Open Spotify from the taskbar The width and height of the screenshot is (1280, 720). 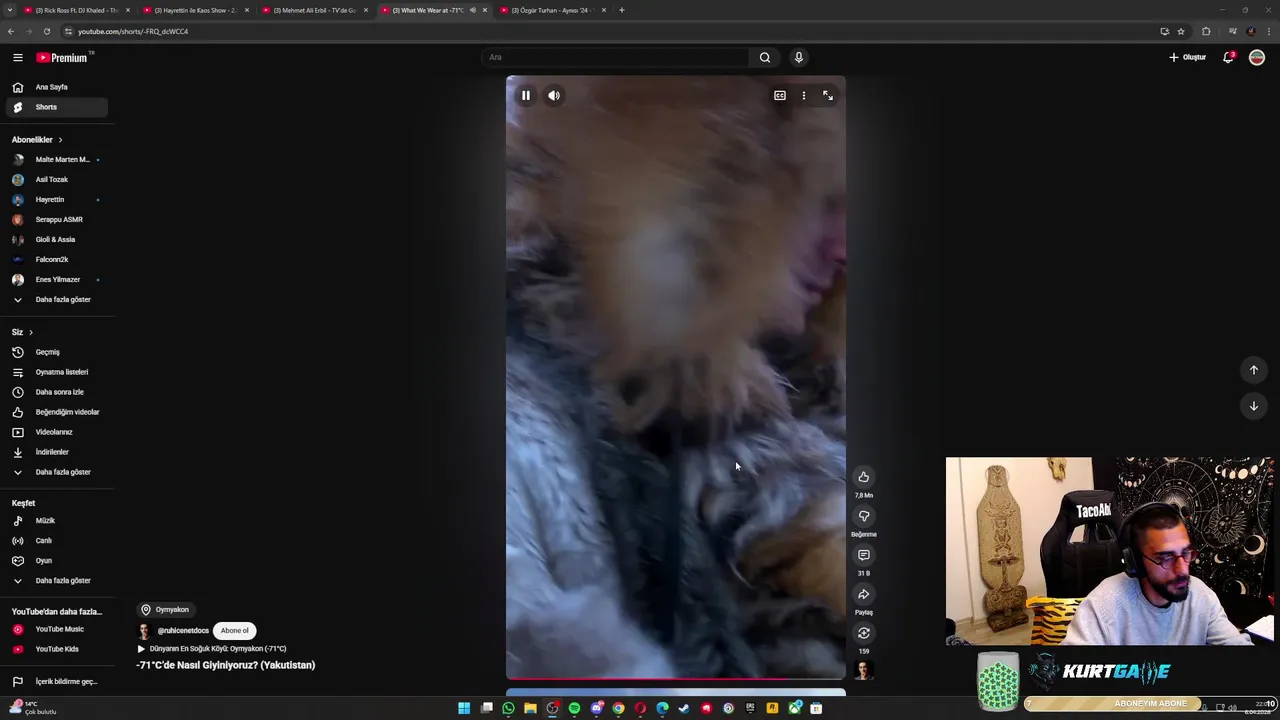(x=574, y=708)
